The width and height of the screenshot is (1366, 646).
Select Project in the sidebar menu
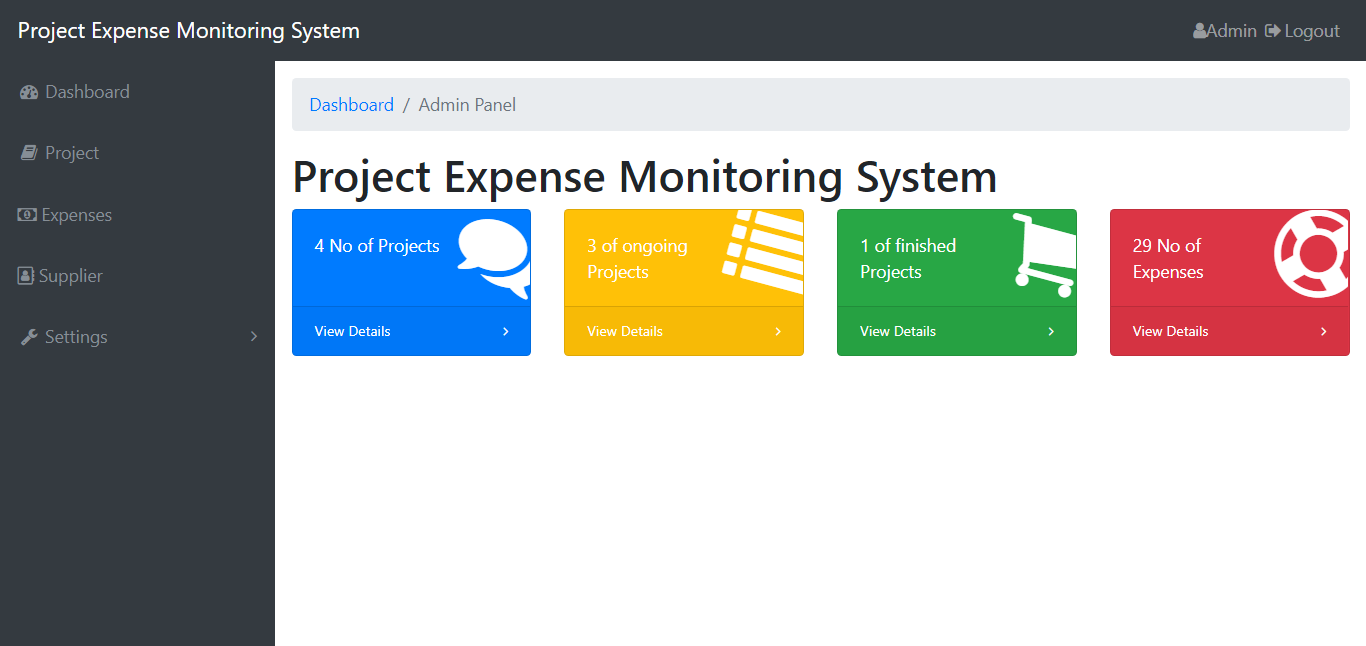click(71, 152)
